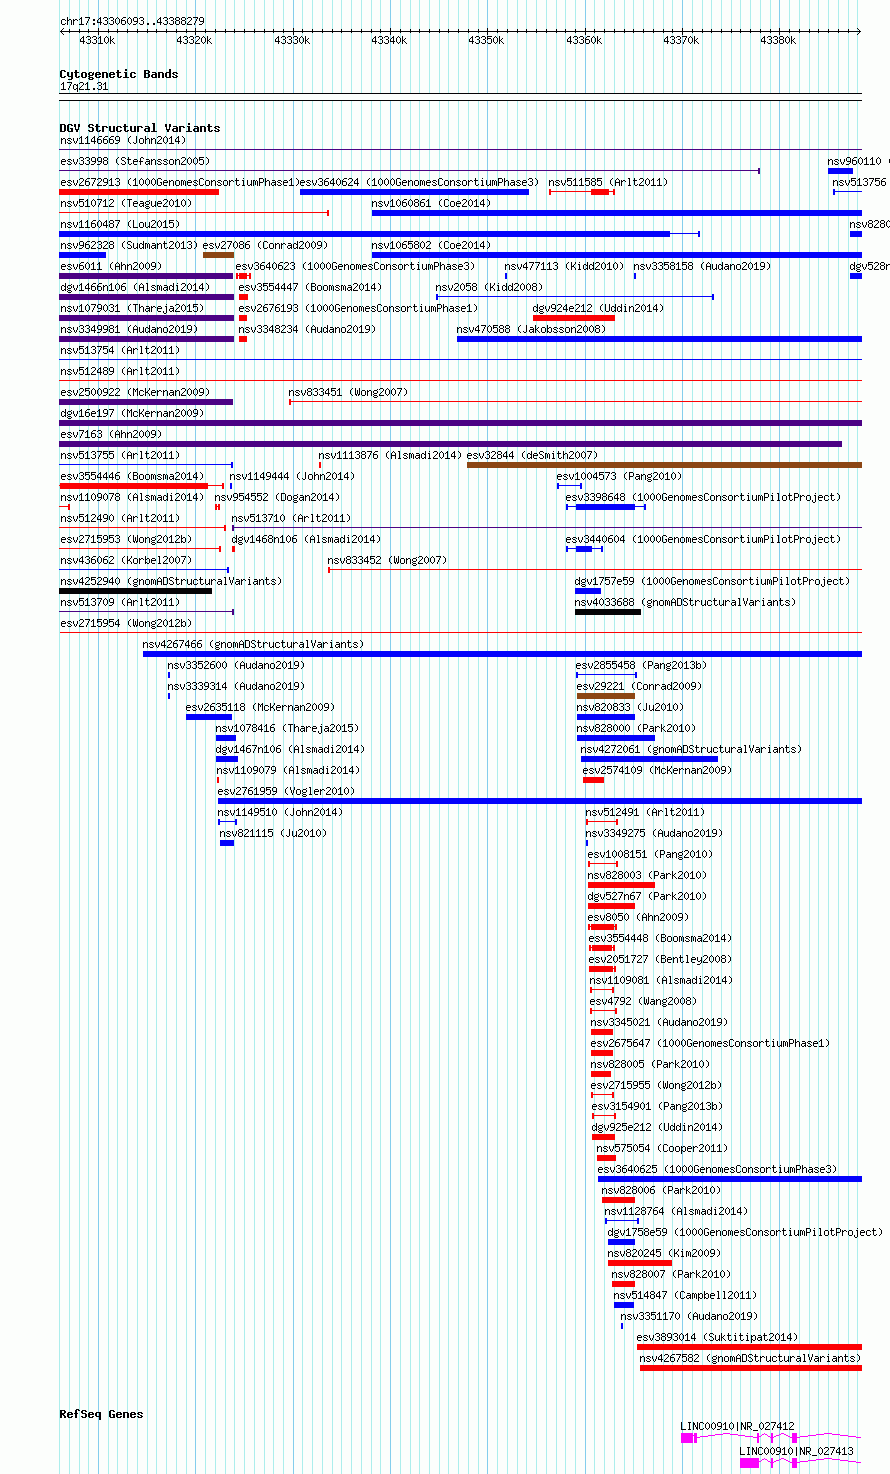890x1474 pixels.
Task: Click the nsv470588 (Jakobsson2008) label
Action: tap(531, 330)
